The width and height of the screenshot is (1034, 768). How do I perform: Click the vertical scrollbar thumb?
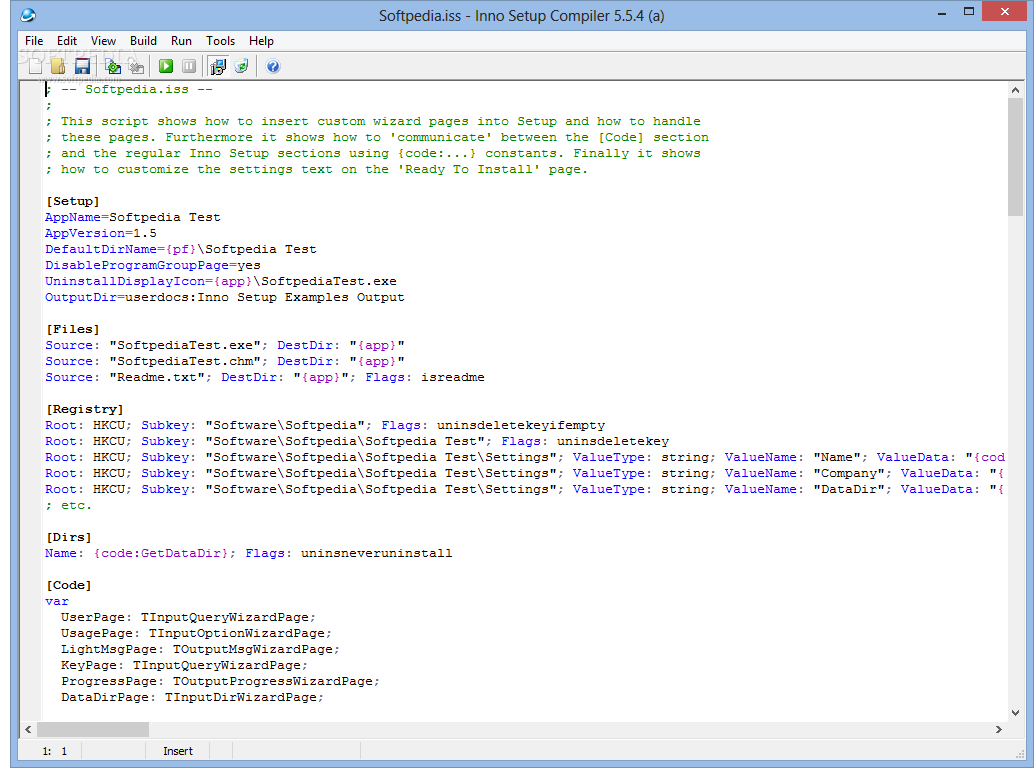(x=1016, y=157)
